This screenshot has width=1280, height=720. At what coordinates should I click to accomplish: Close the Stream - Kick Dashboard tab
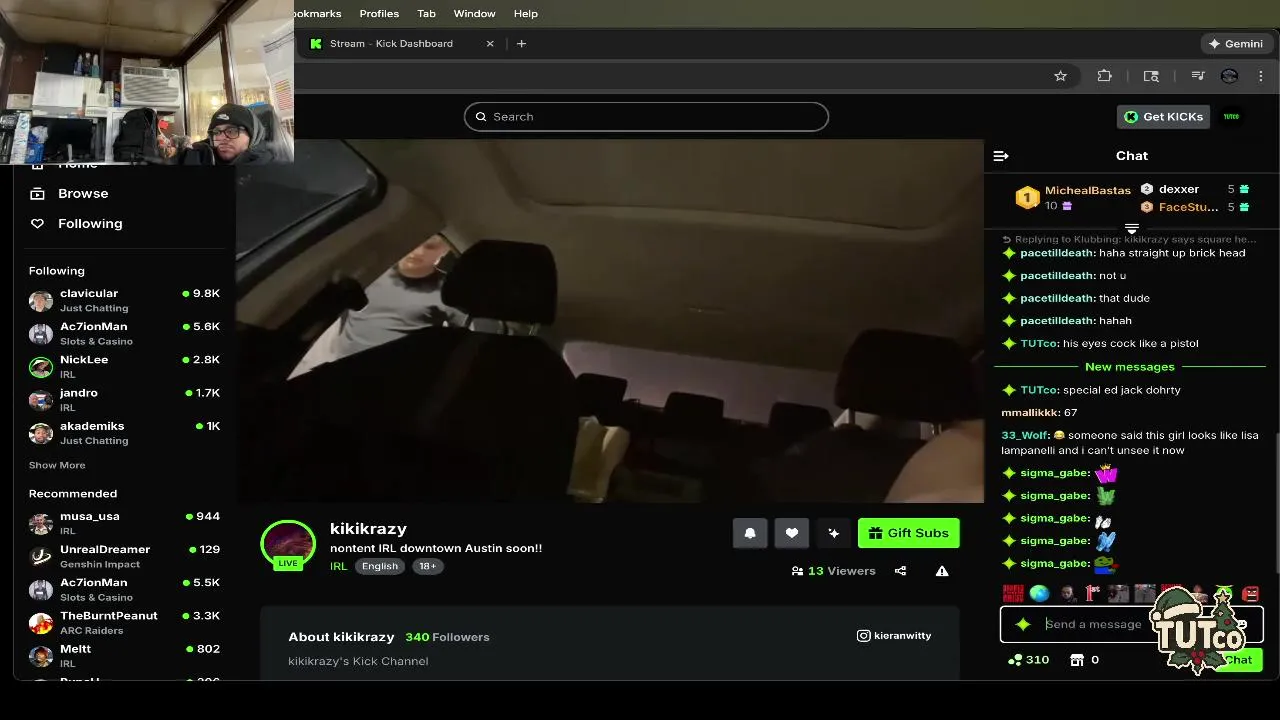[x=490, y=44]
